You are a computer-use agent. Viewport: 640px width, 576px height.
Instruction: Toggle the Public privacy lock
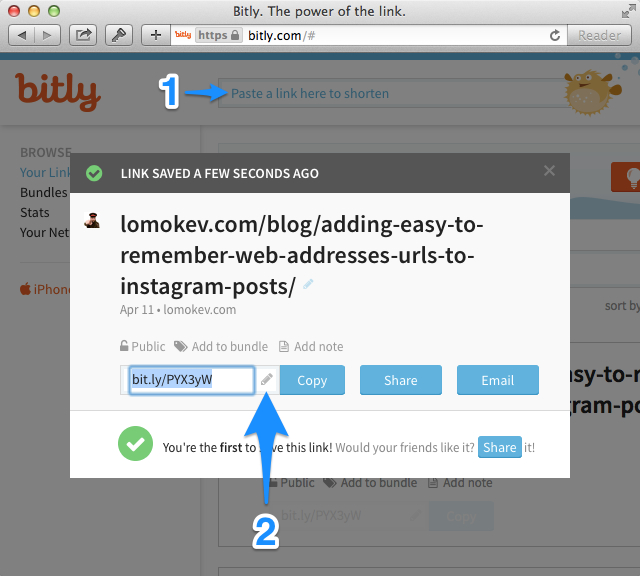click(142, 346)
